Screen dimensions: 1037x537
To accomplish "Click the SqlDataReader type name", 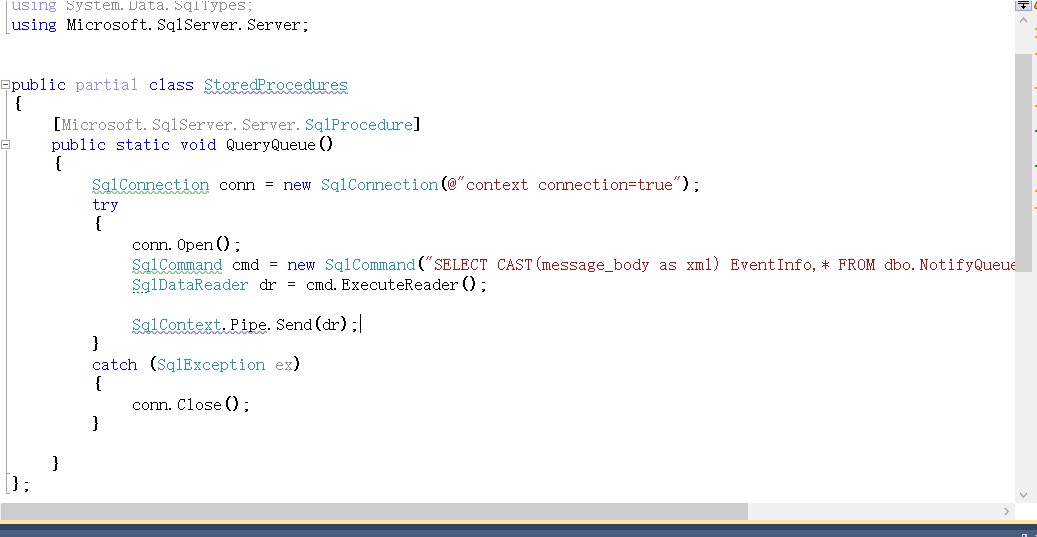I will tap(190, 285).
